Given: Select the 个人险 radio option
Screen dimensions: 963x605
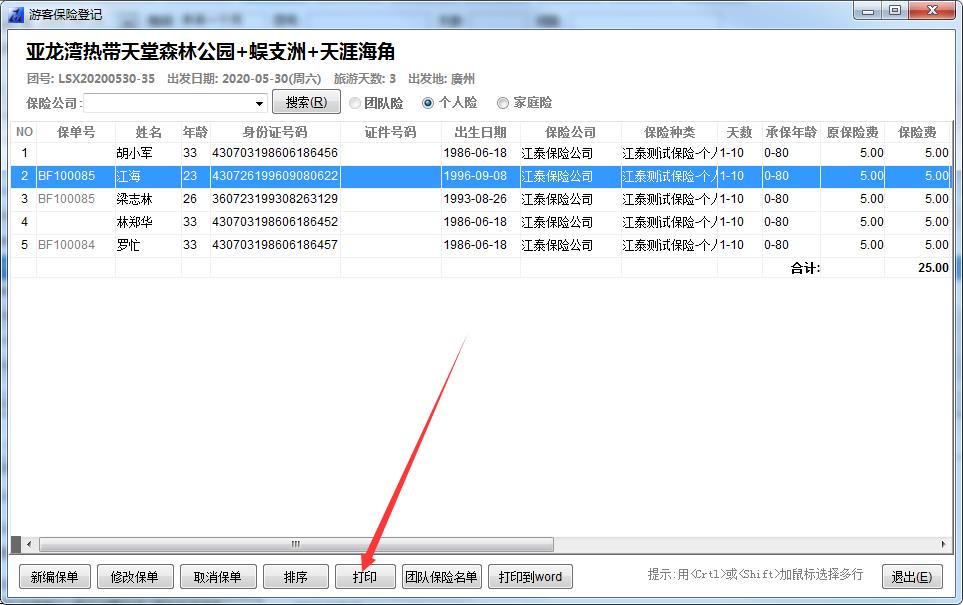Looking at the screenshot, I should pos(428,102).
